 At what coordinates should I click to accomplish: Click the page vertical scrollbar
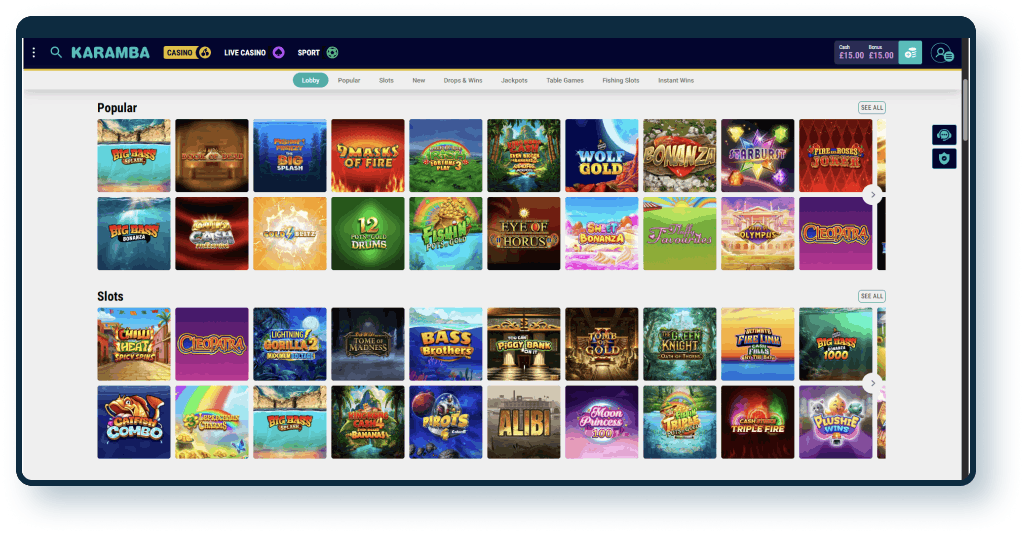coord(965,111)
